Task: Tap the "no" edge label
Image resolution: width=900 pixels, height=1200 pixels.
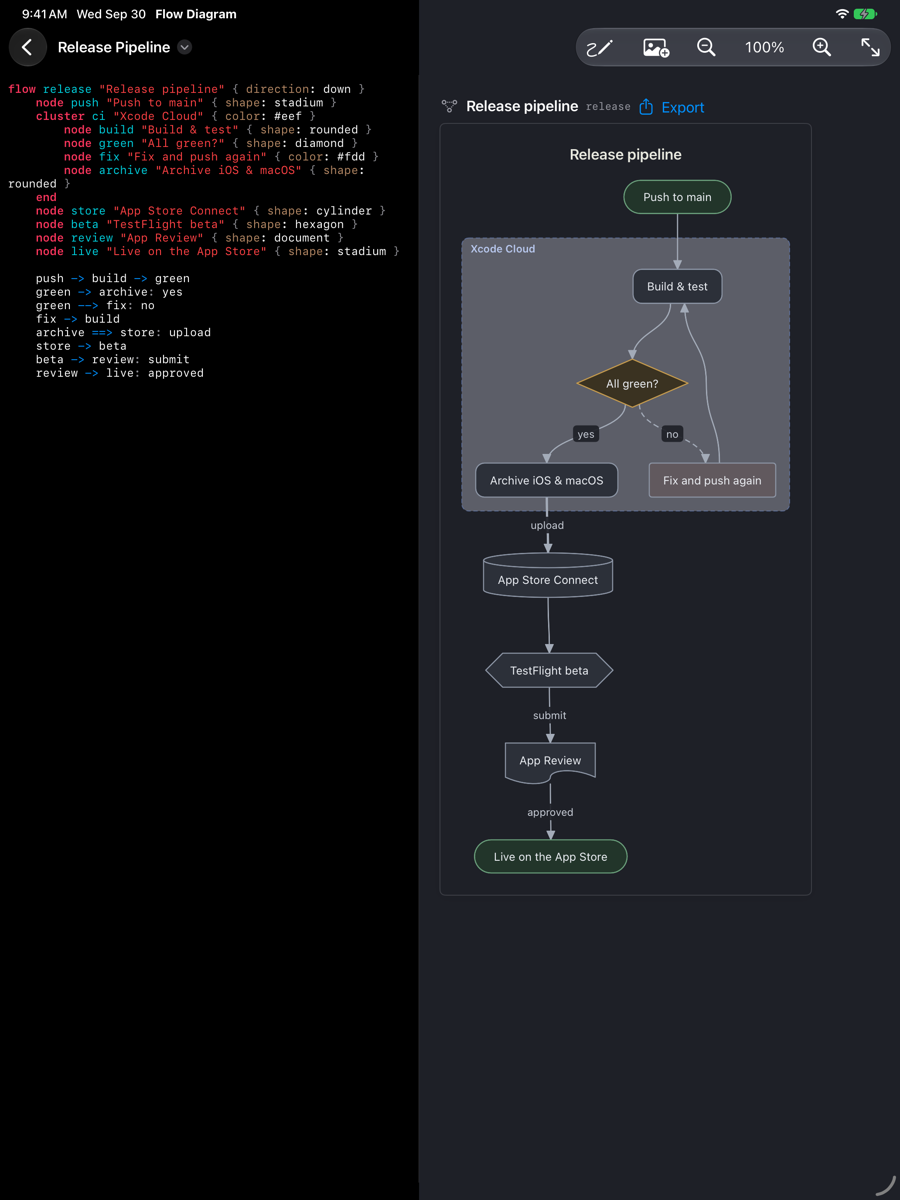Action: click(x=672, y=434)
